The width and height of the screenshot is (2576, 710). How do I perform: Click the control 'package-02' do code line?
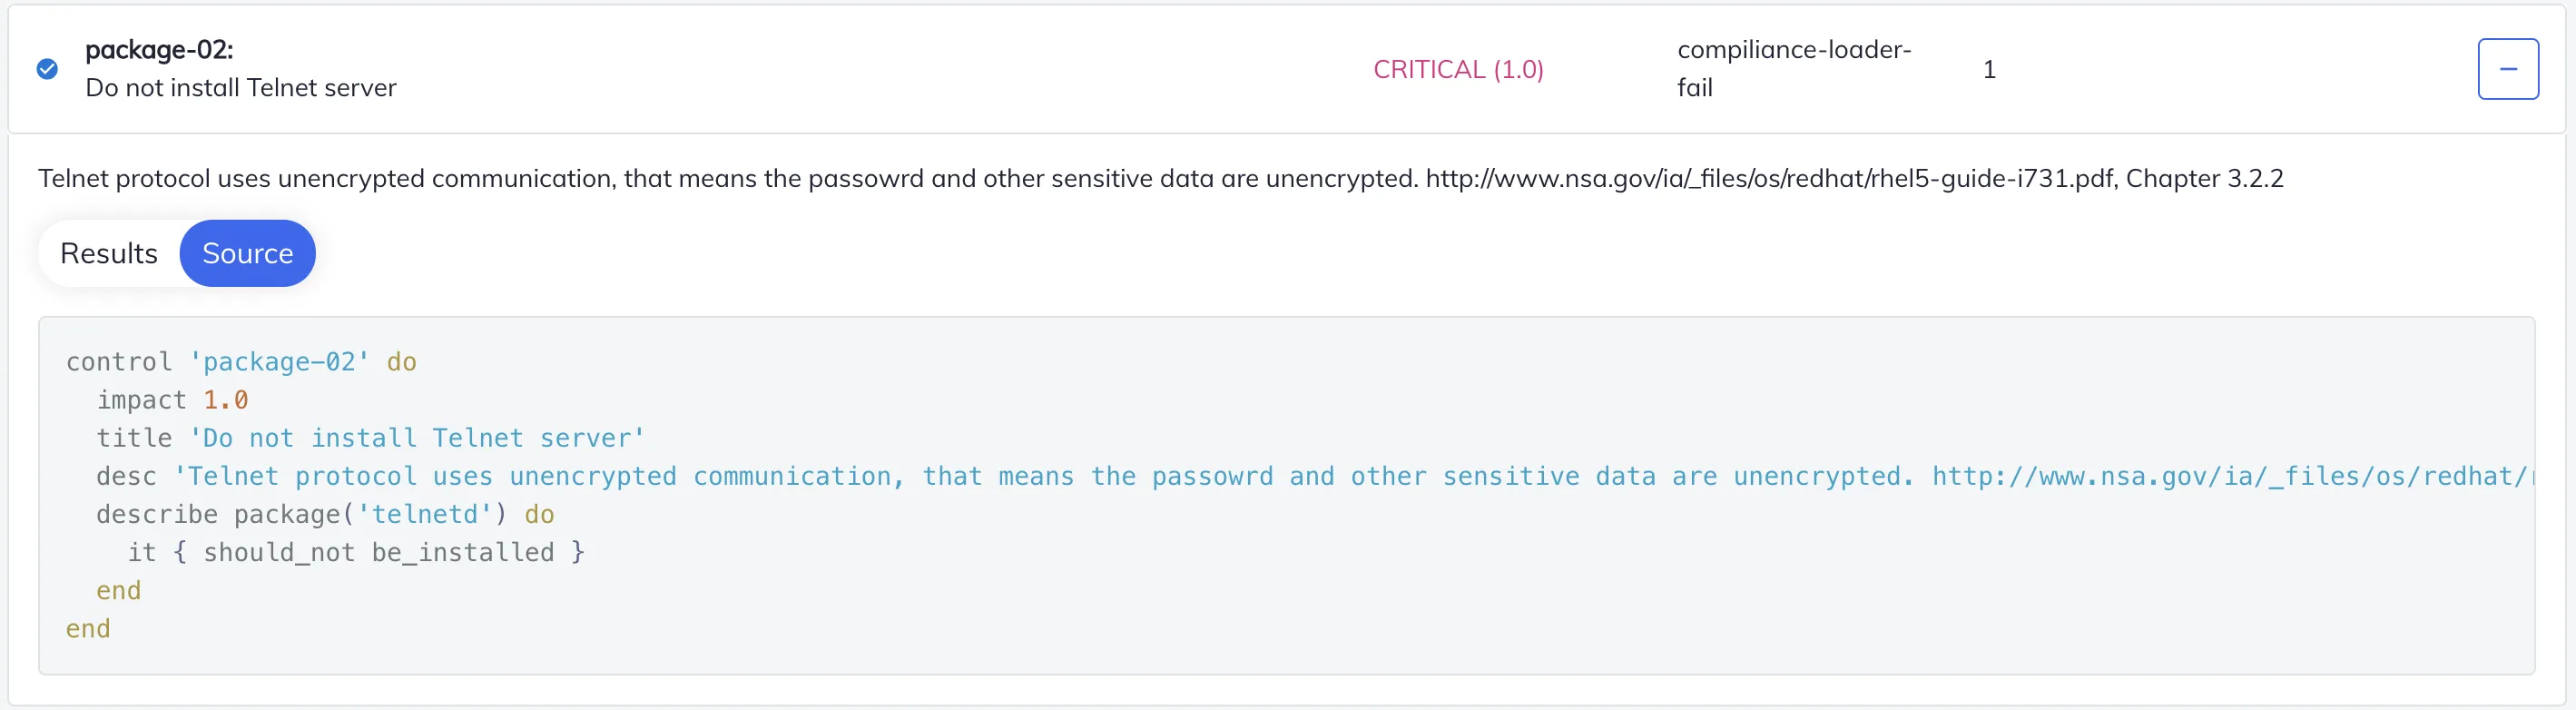pyautogui.click(x=241, y=362)
